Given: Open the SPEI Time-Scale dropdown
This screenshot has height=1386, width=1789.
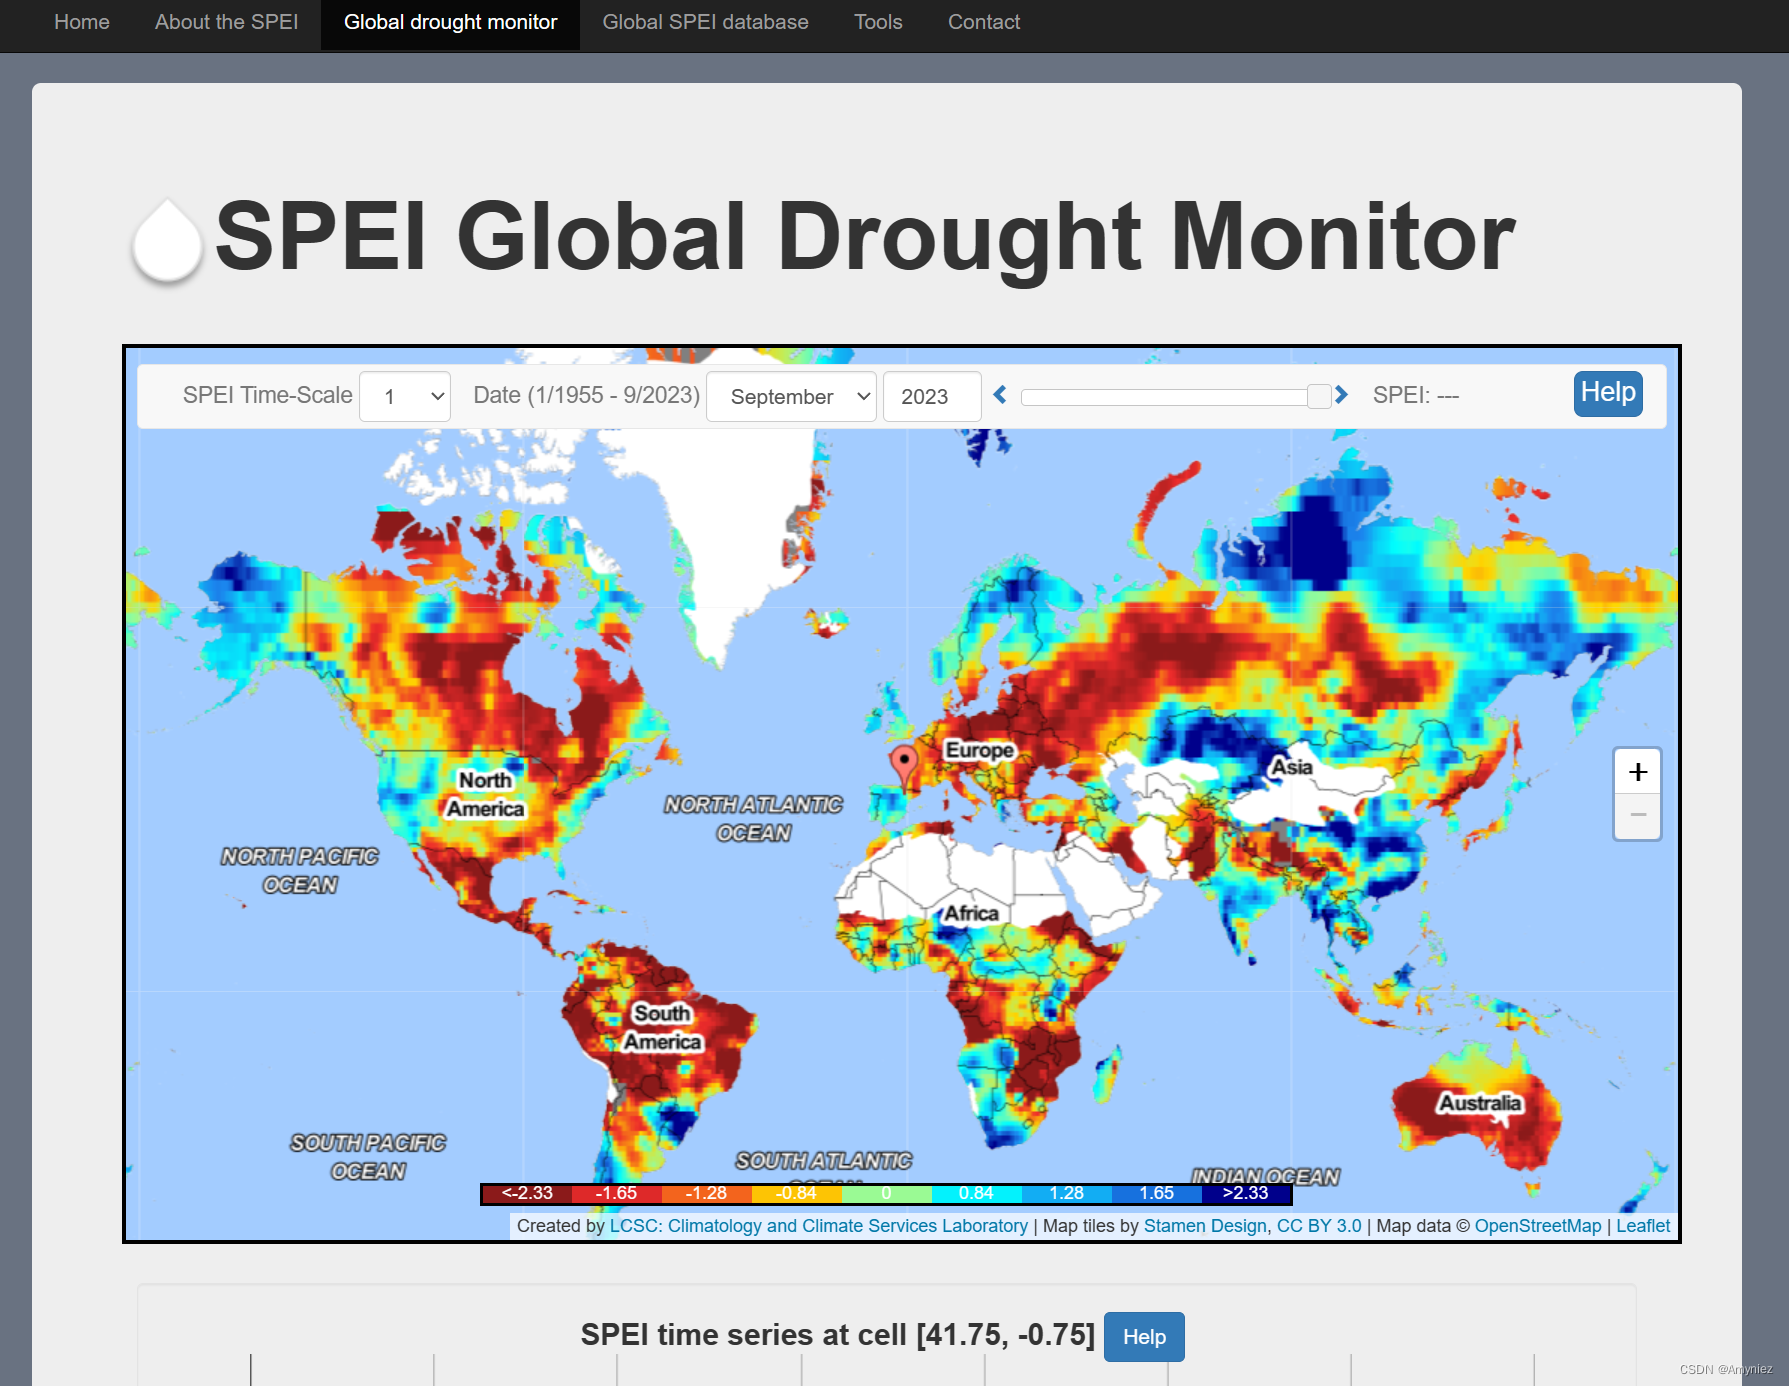Looking at the screenshot, I should [404, 396].
